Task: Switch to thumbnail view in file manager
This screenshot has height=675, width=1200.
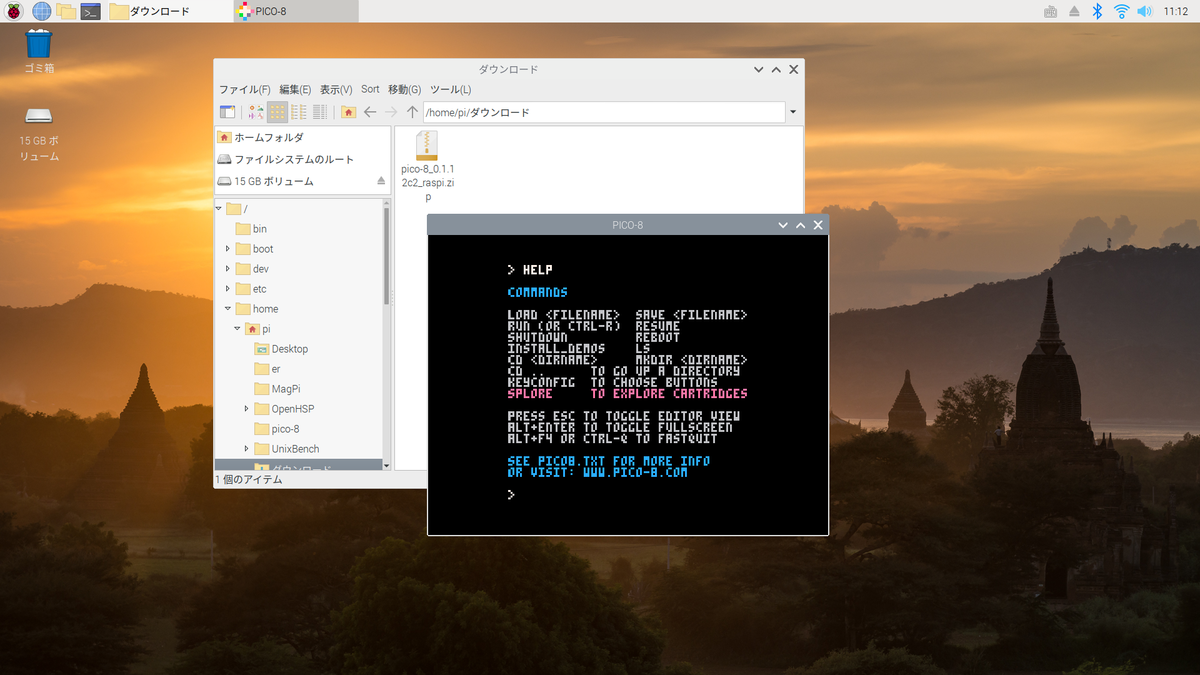Action: click(x=256, y=112)
